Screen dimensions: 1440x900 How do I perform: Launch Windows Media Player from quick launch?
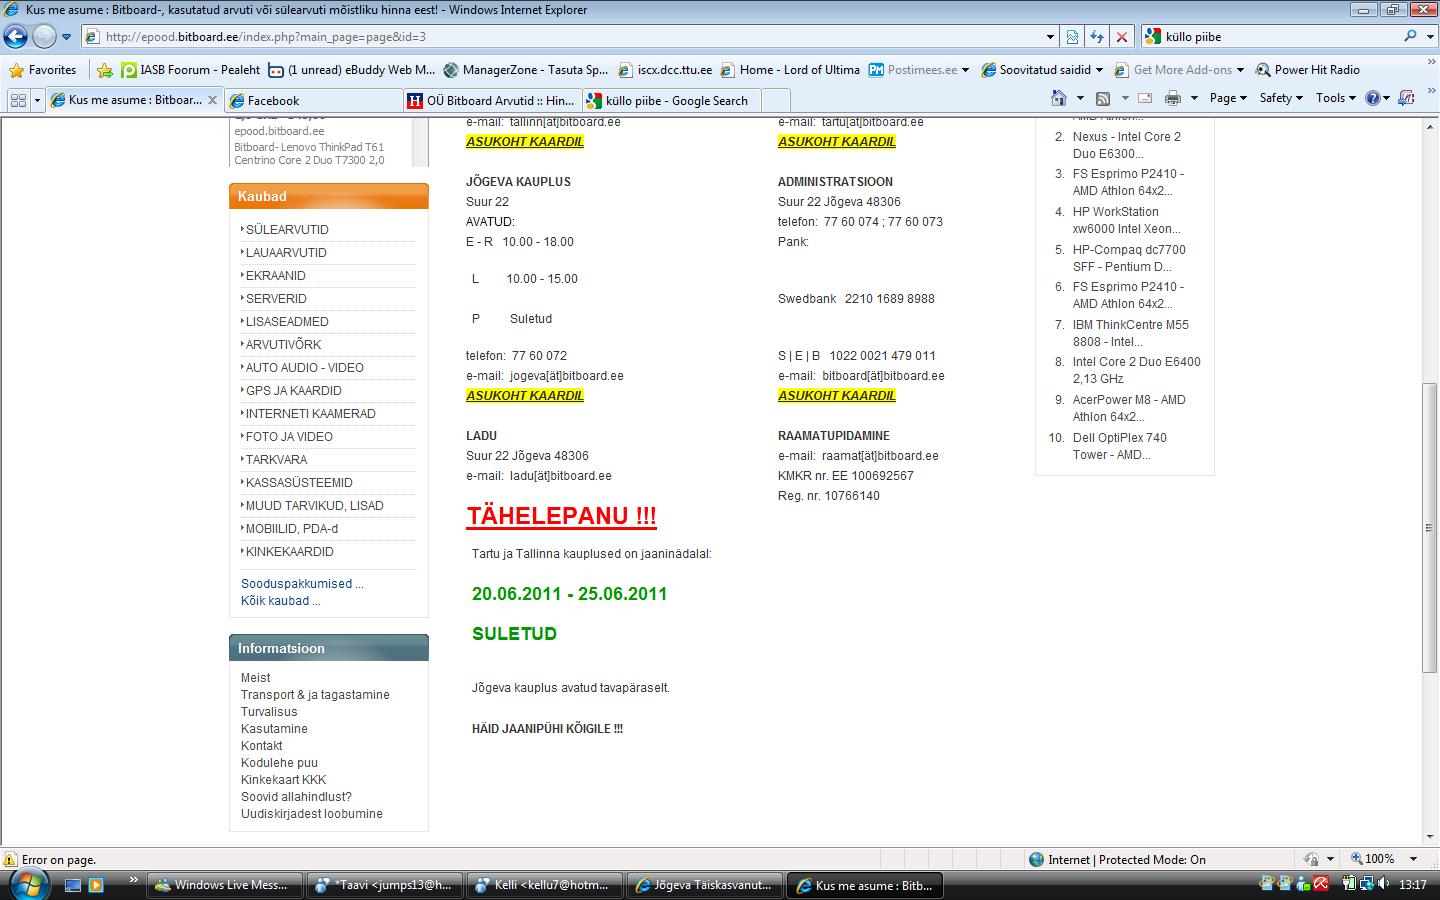[x=96, y=885]
